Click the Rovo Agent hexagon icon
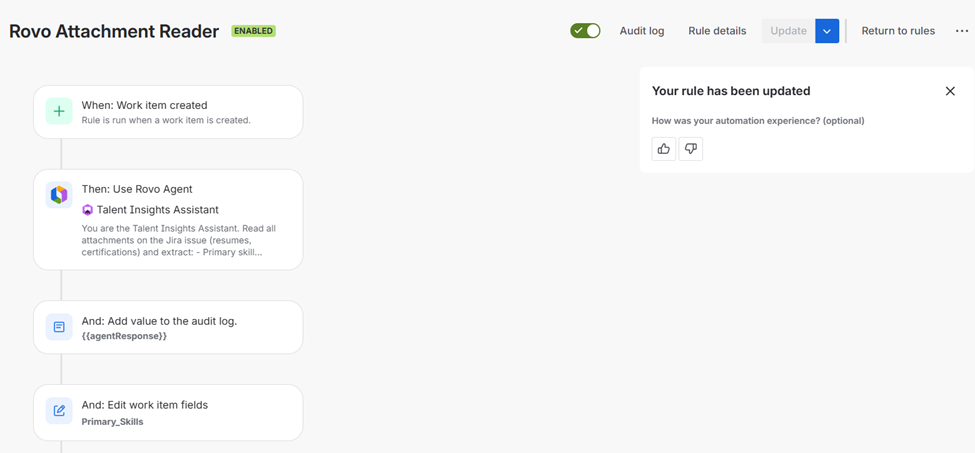The height and width of the screenshot is (453, 975). tap(59, 195)
